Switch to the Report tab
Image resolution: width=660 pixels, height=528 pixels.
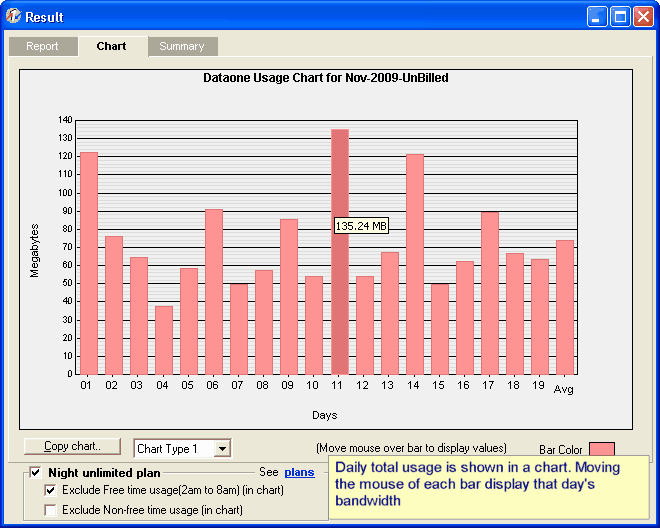pos(42,47)
